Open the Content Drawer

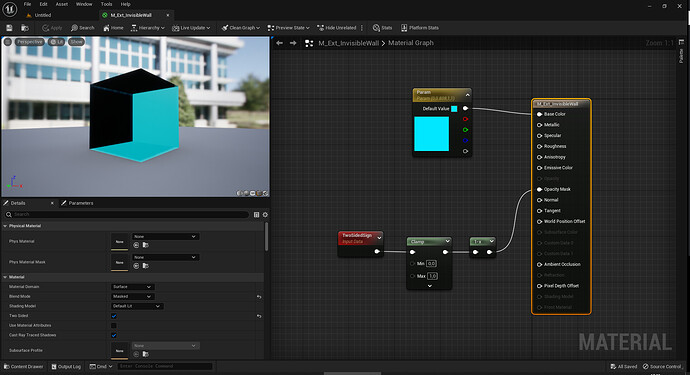click(24, 366)
